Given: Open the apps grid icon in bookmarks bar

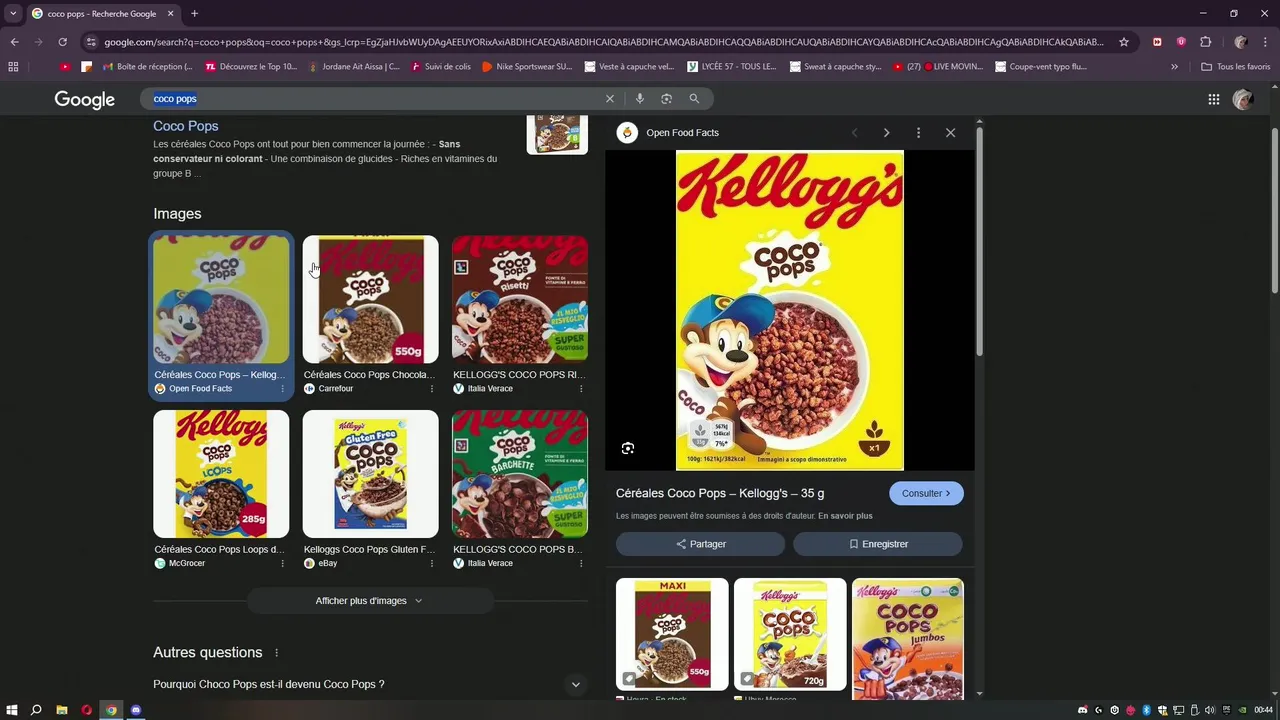Looking at the screenshot, I should pos(13,67).
